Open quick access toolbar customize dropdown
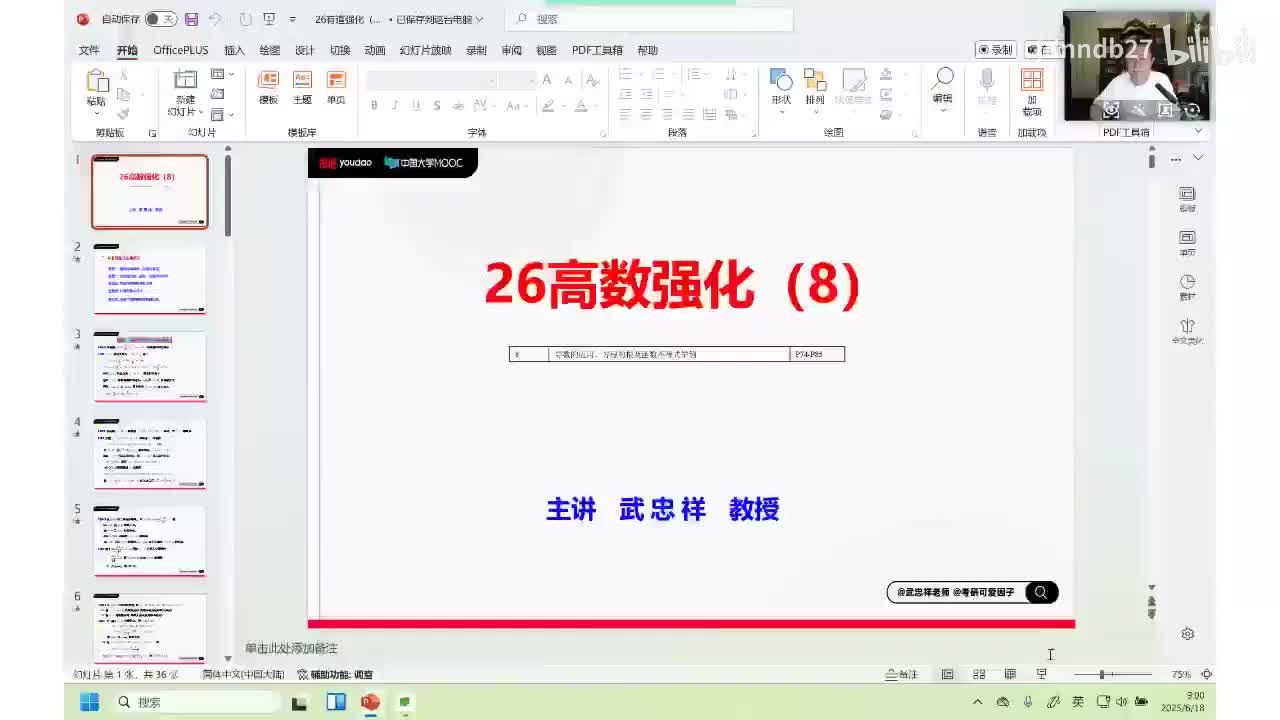The height and width of the screenshot is (720, 1280). pos(292,19)
